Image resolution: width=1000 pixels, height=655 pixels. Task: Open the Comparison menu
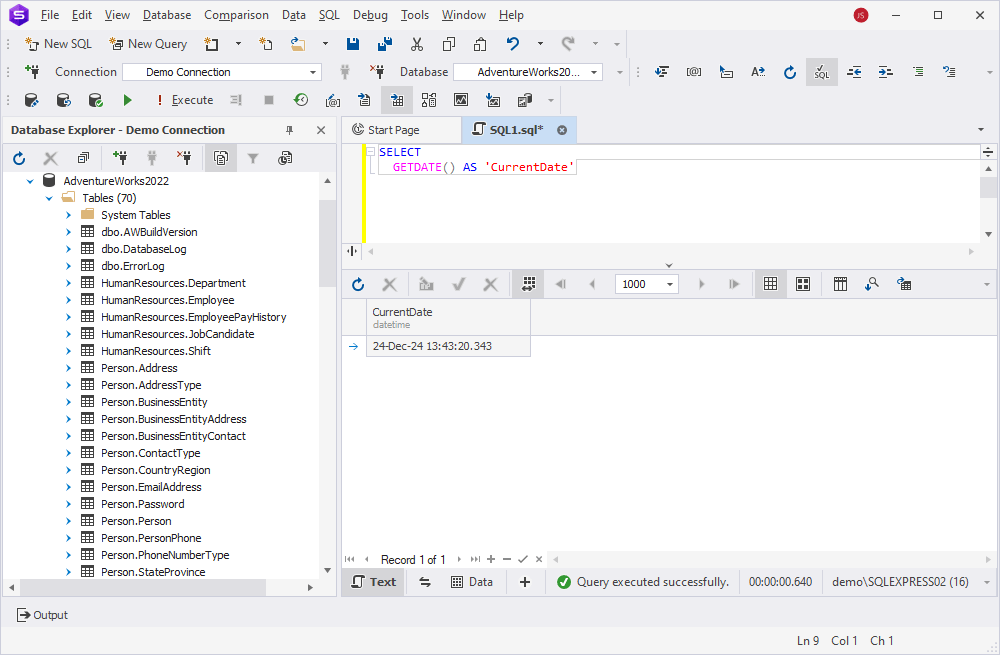(236, 15)
